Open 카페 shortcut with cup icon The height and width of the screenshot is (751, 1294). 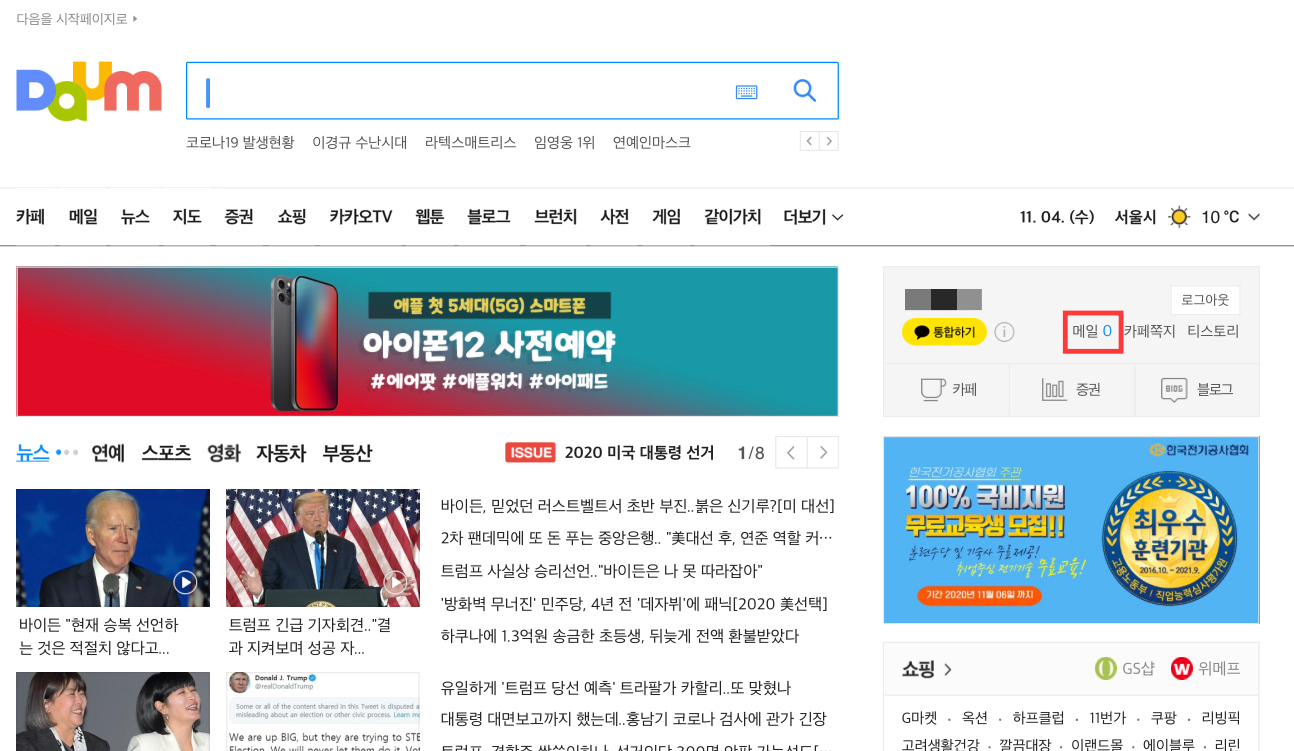[x=947, y=390]
